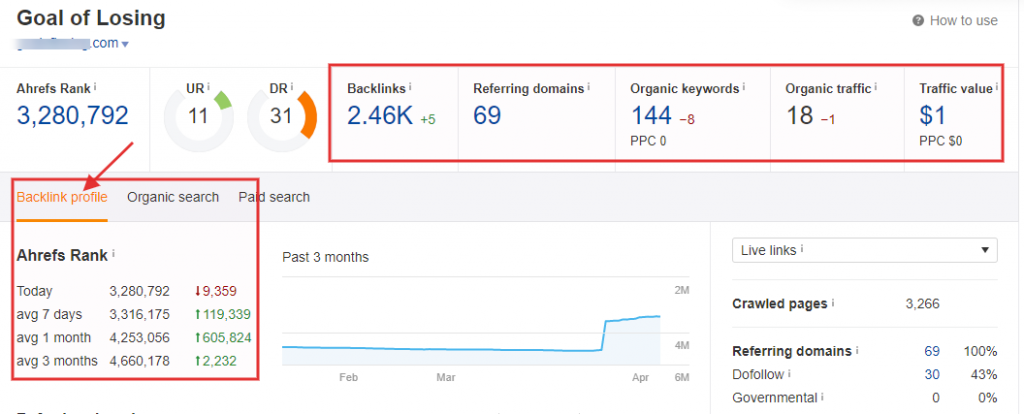Click the avg 1 month change 605,824
The height and width of the screenshot is (414, 1024).
pos(222,338)
